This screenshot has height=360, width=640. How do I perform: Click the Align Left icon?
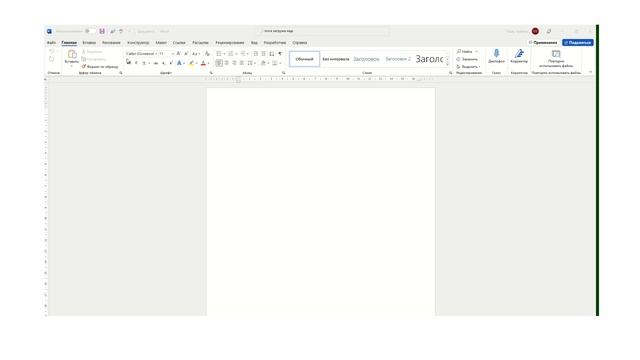point(219,63)
